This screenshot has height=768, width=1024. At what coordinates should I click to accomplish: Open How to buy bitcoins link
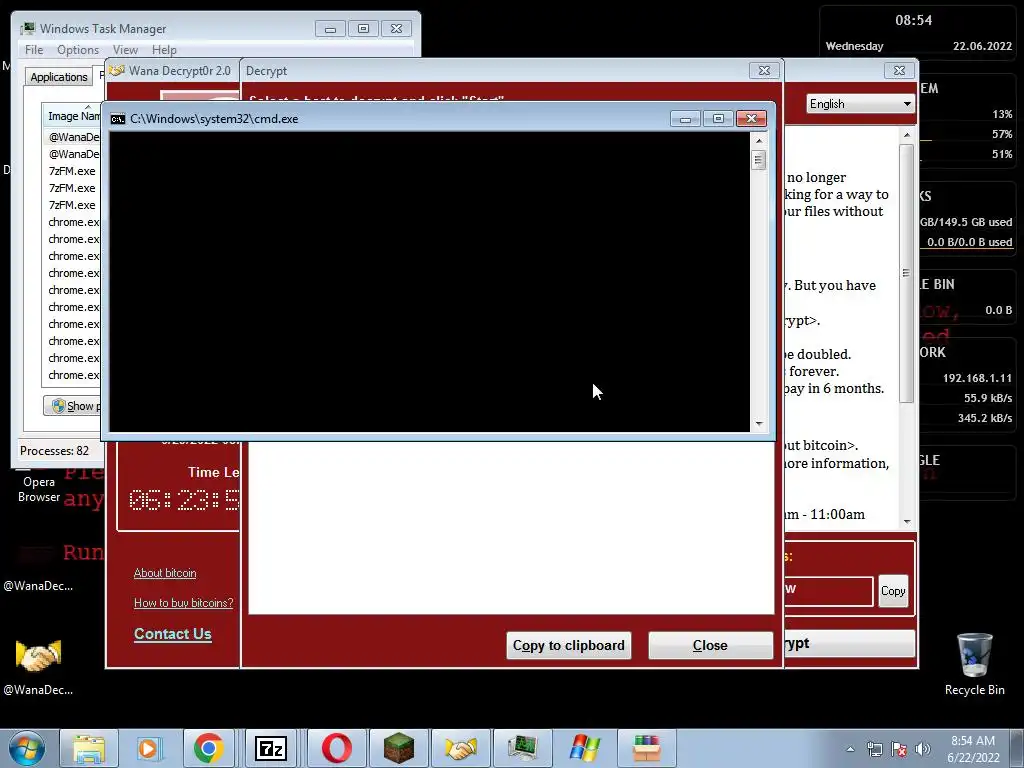coord(184,603)
